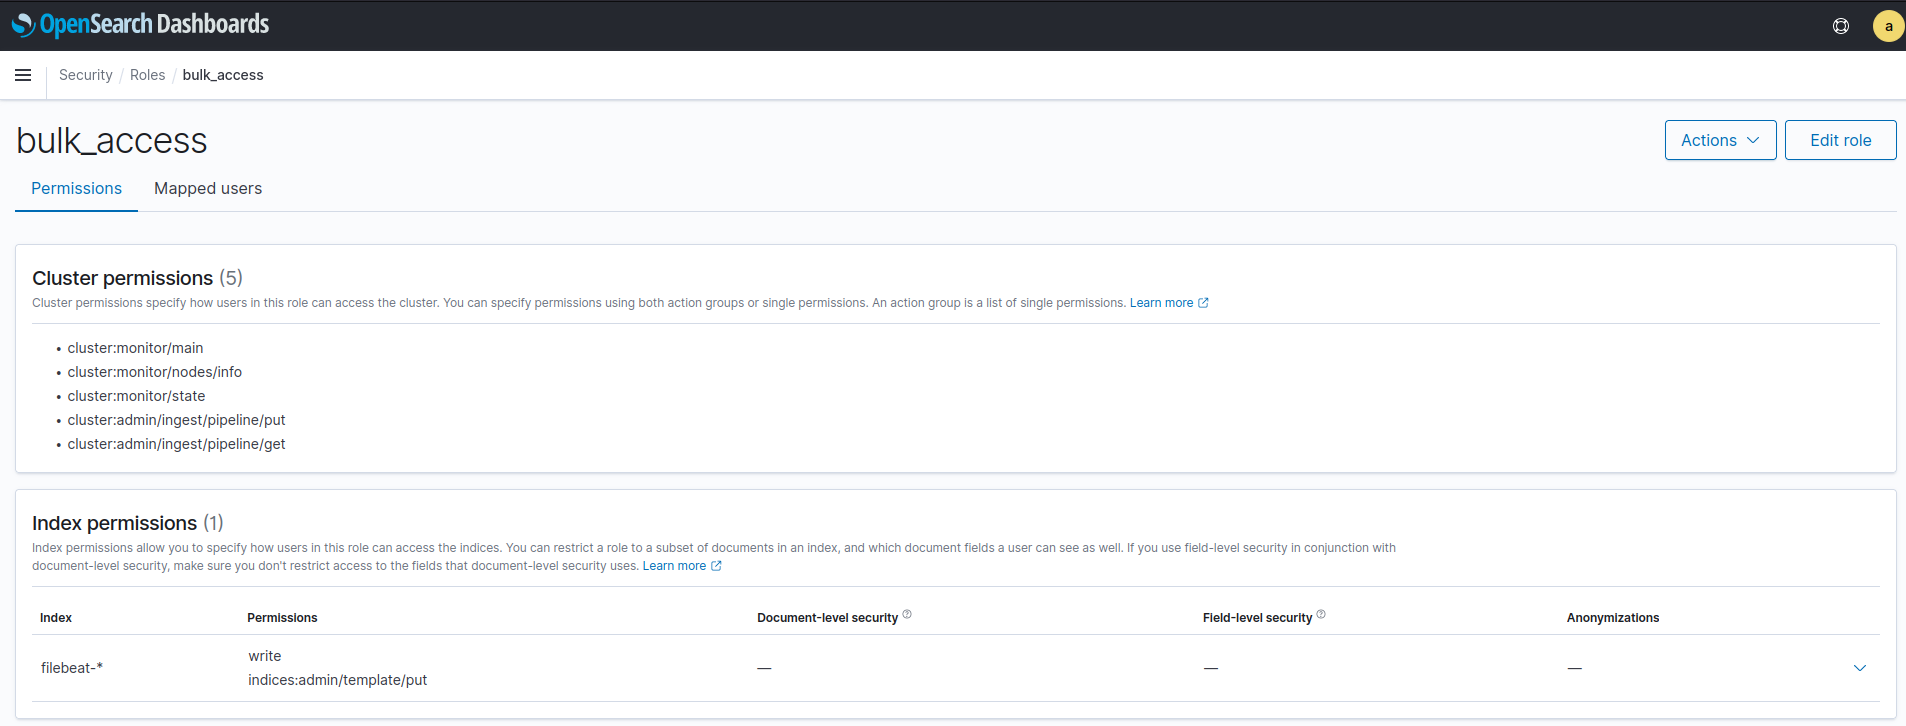Navigate to Roles via breadcrumb
This screenshot has width=1906, height=726.
pyautogui.click(x=147, y=75)
